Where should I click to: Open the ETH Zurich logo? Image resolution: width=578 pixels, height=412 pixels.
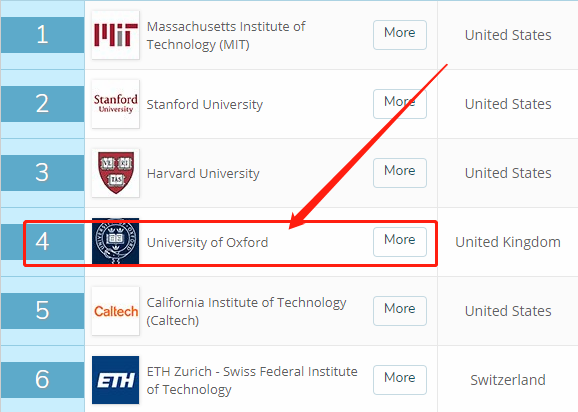pos(115,380)
